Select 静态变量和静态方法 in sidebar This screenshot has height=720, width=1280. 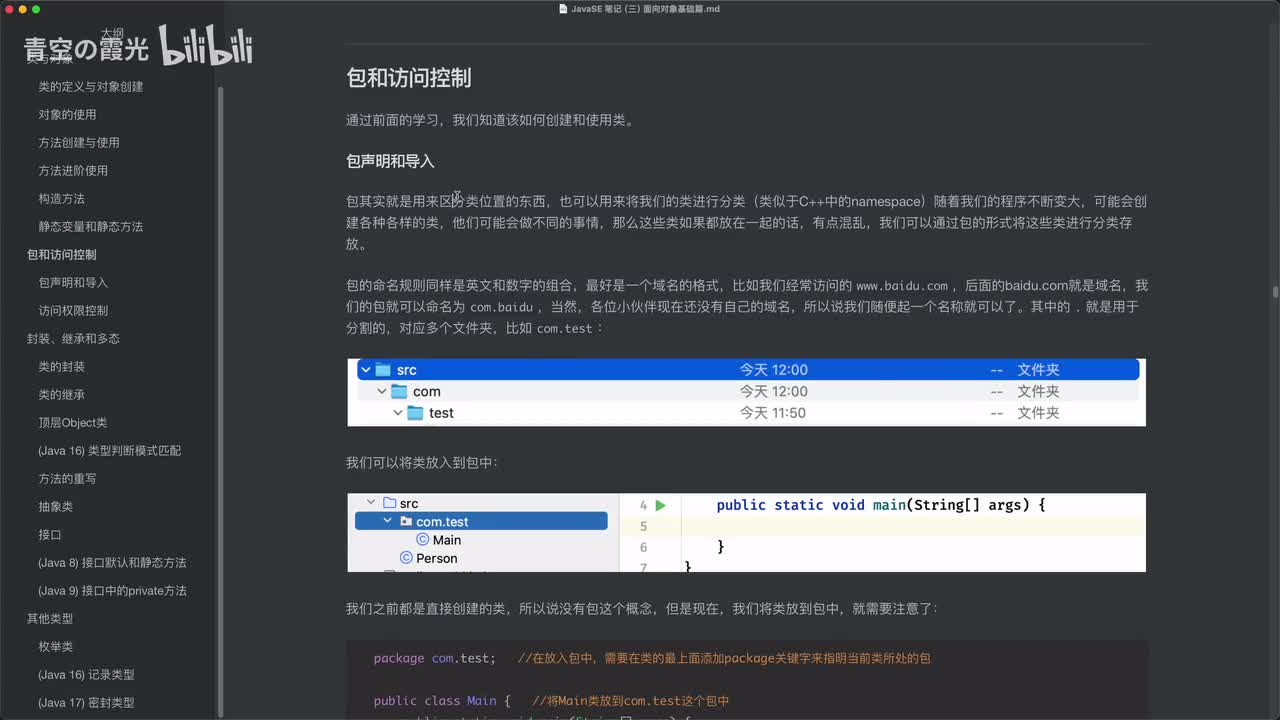pyautogui.click(x=90, y=227)
